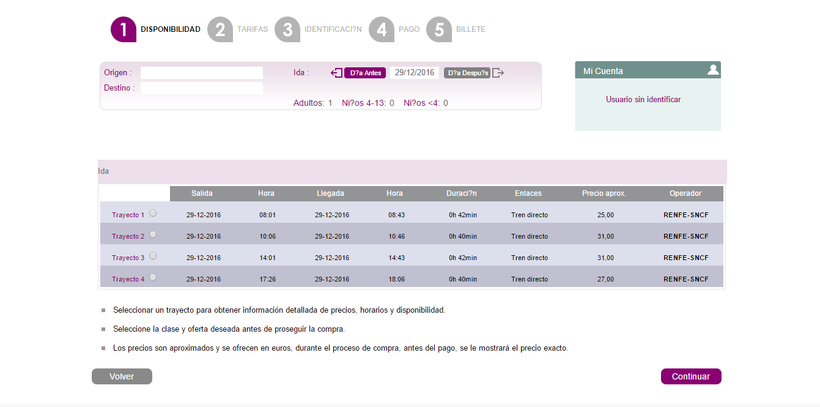The width and height of the screenshot is (820, 407).
Task: Go back with the Volver button
Action: click(x=122, y=377)
